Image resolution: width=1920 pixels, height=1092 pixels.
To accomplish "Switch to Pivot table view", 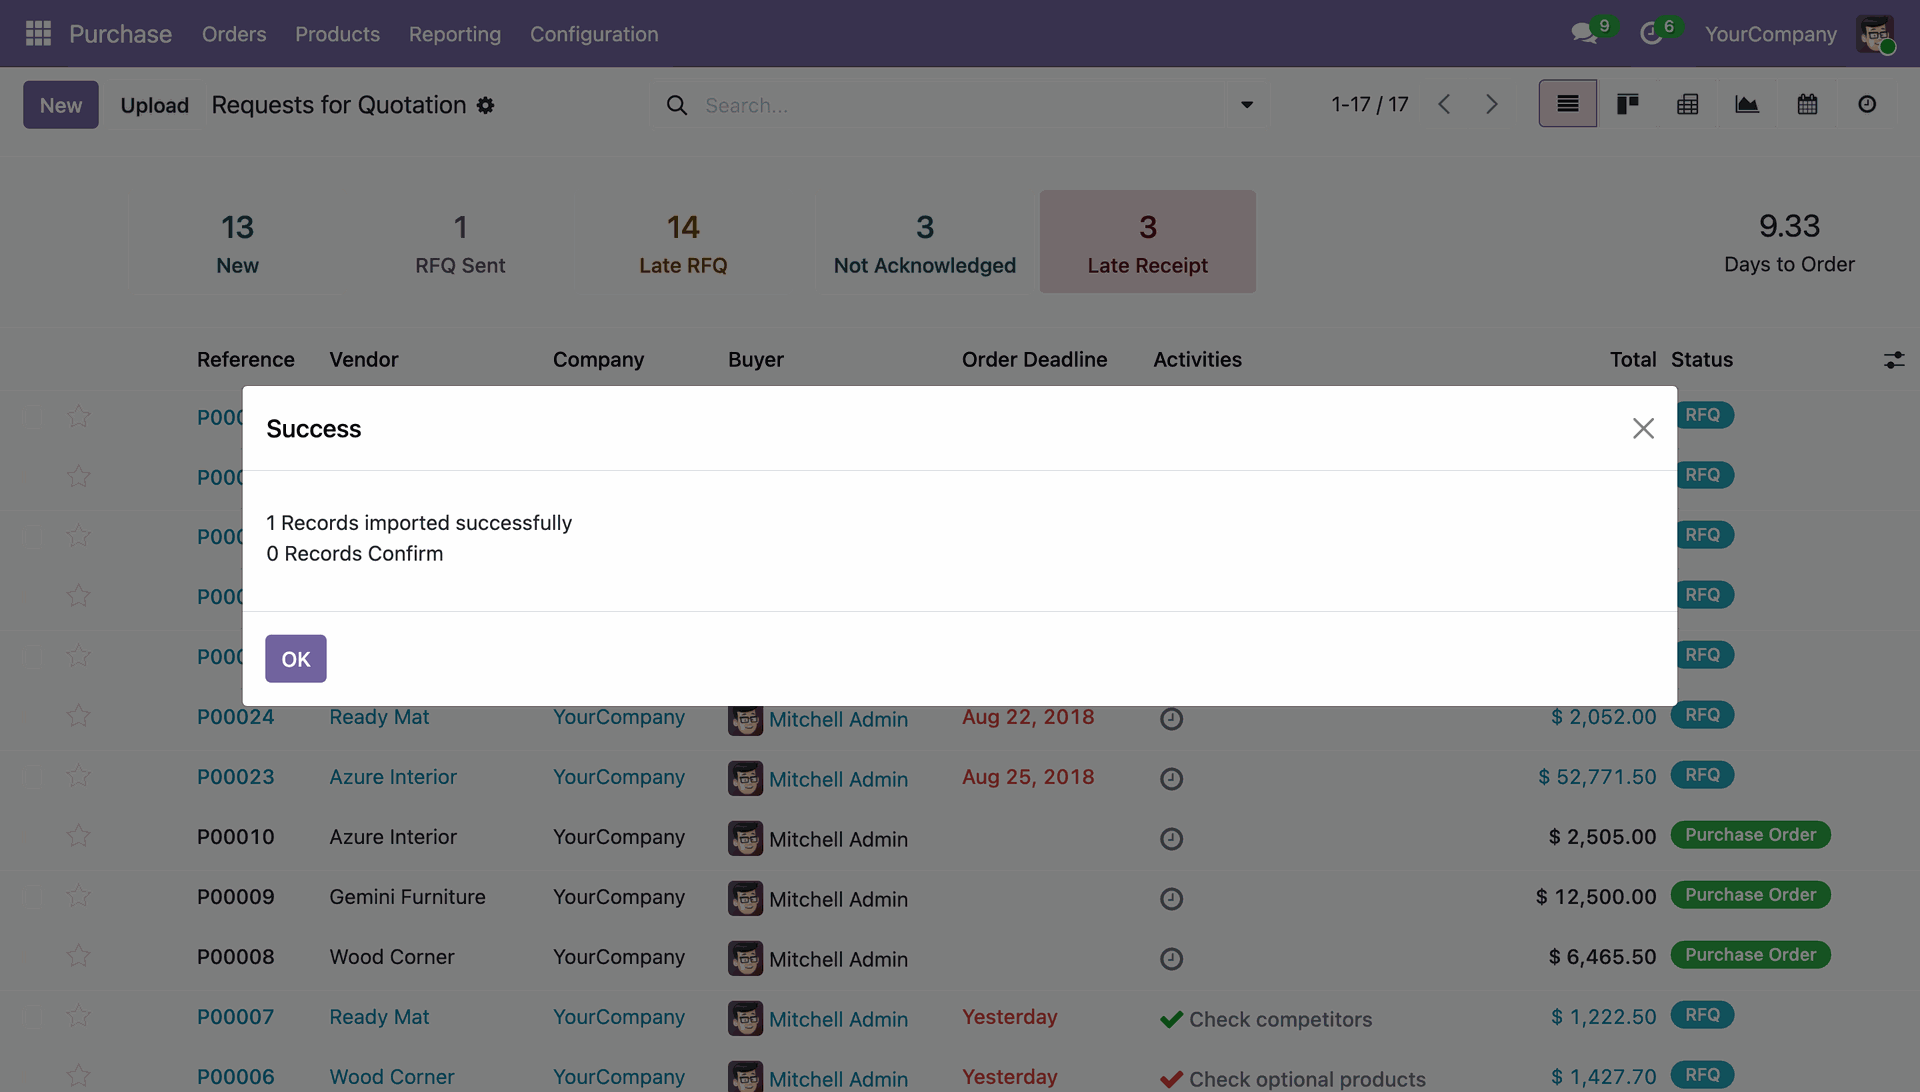I will click(1687, 104).
